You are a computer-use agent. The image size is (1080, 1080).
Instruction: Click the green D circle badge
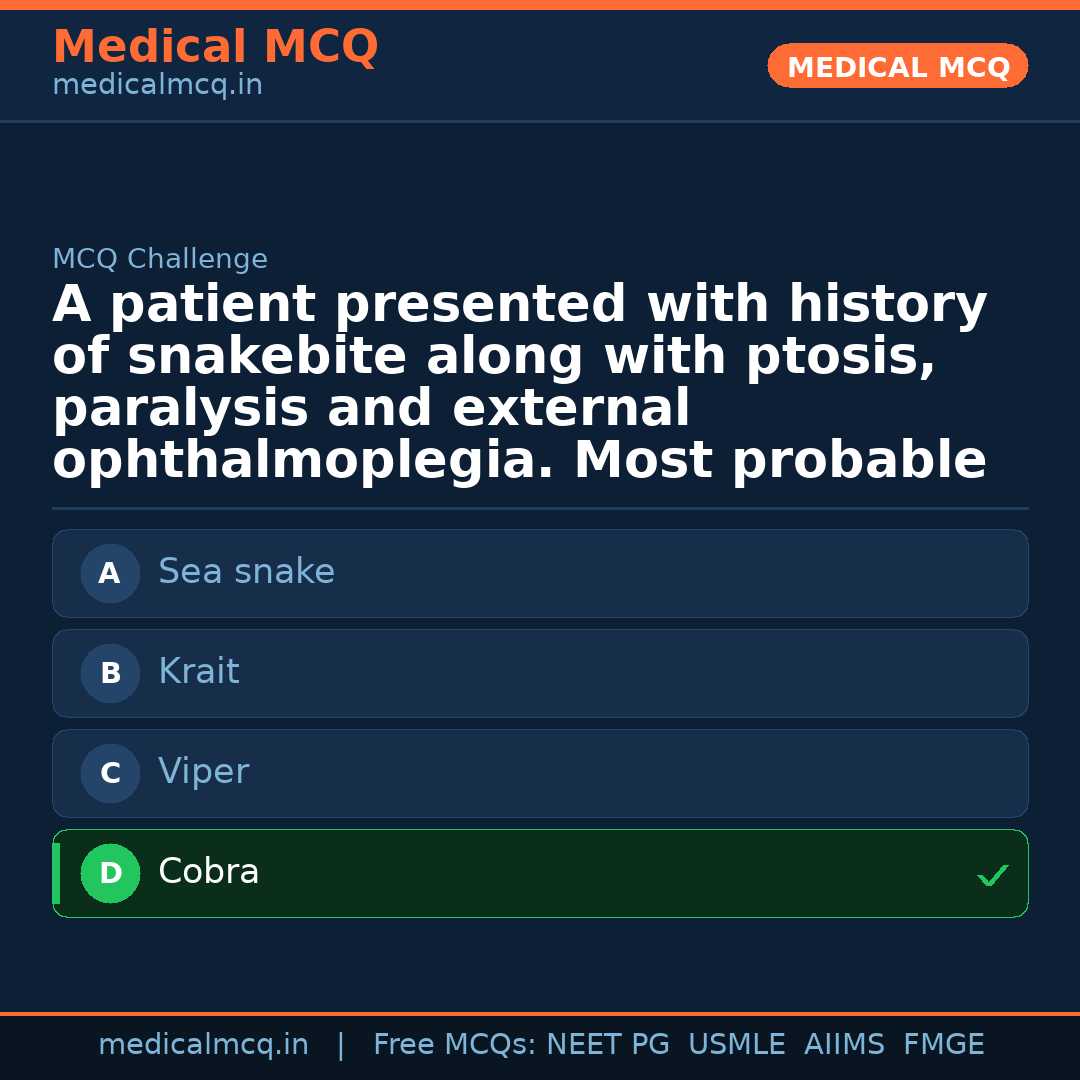tap(110, 874)
